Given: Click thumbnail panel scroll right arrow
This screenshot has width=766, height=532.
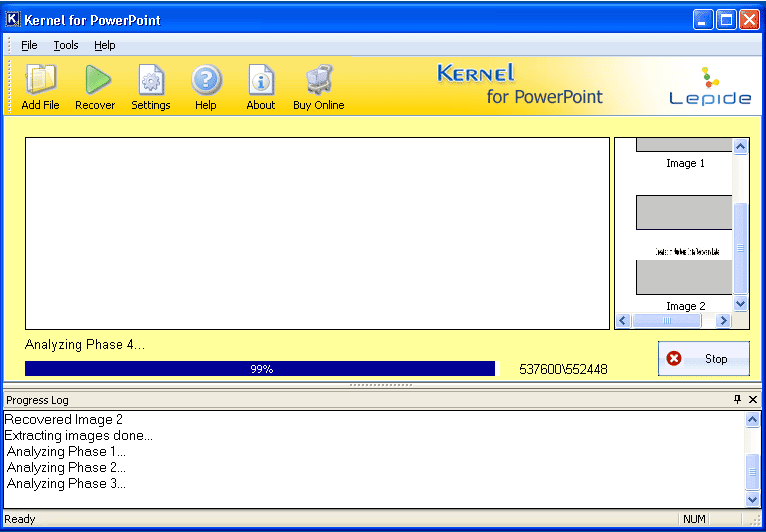Looking at the screenshot, I should coord(723,320).
